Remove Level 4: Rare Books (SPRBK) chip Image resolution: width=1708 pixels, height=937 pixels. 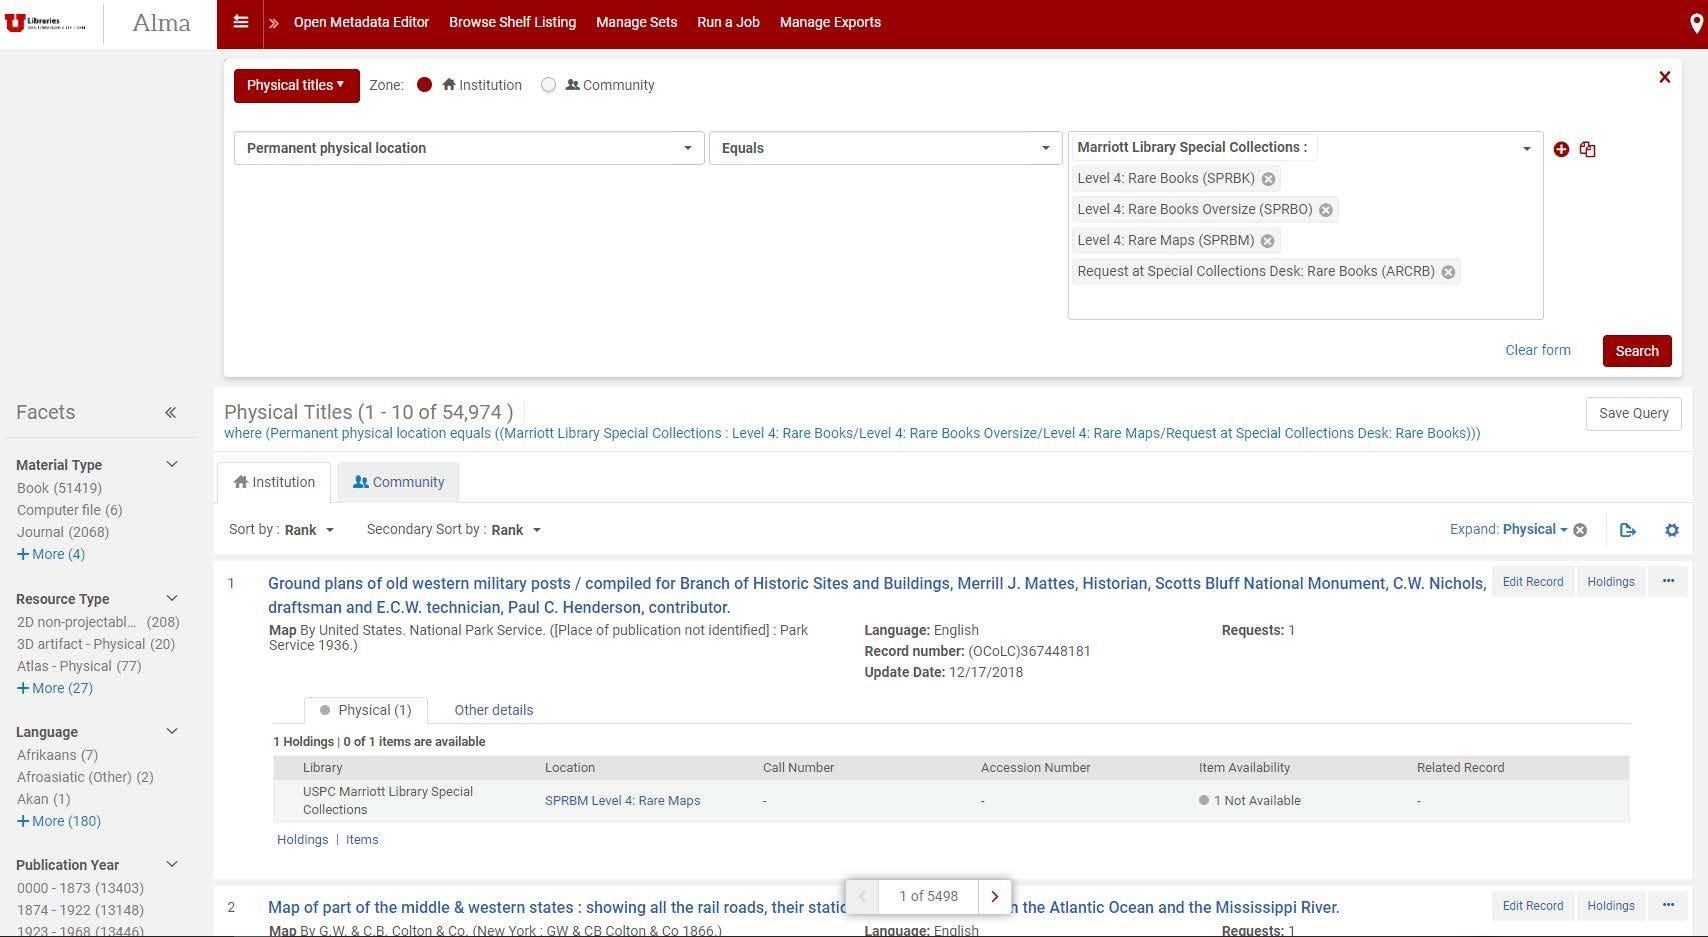1268,179
